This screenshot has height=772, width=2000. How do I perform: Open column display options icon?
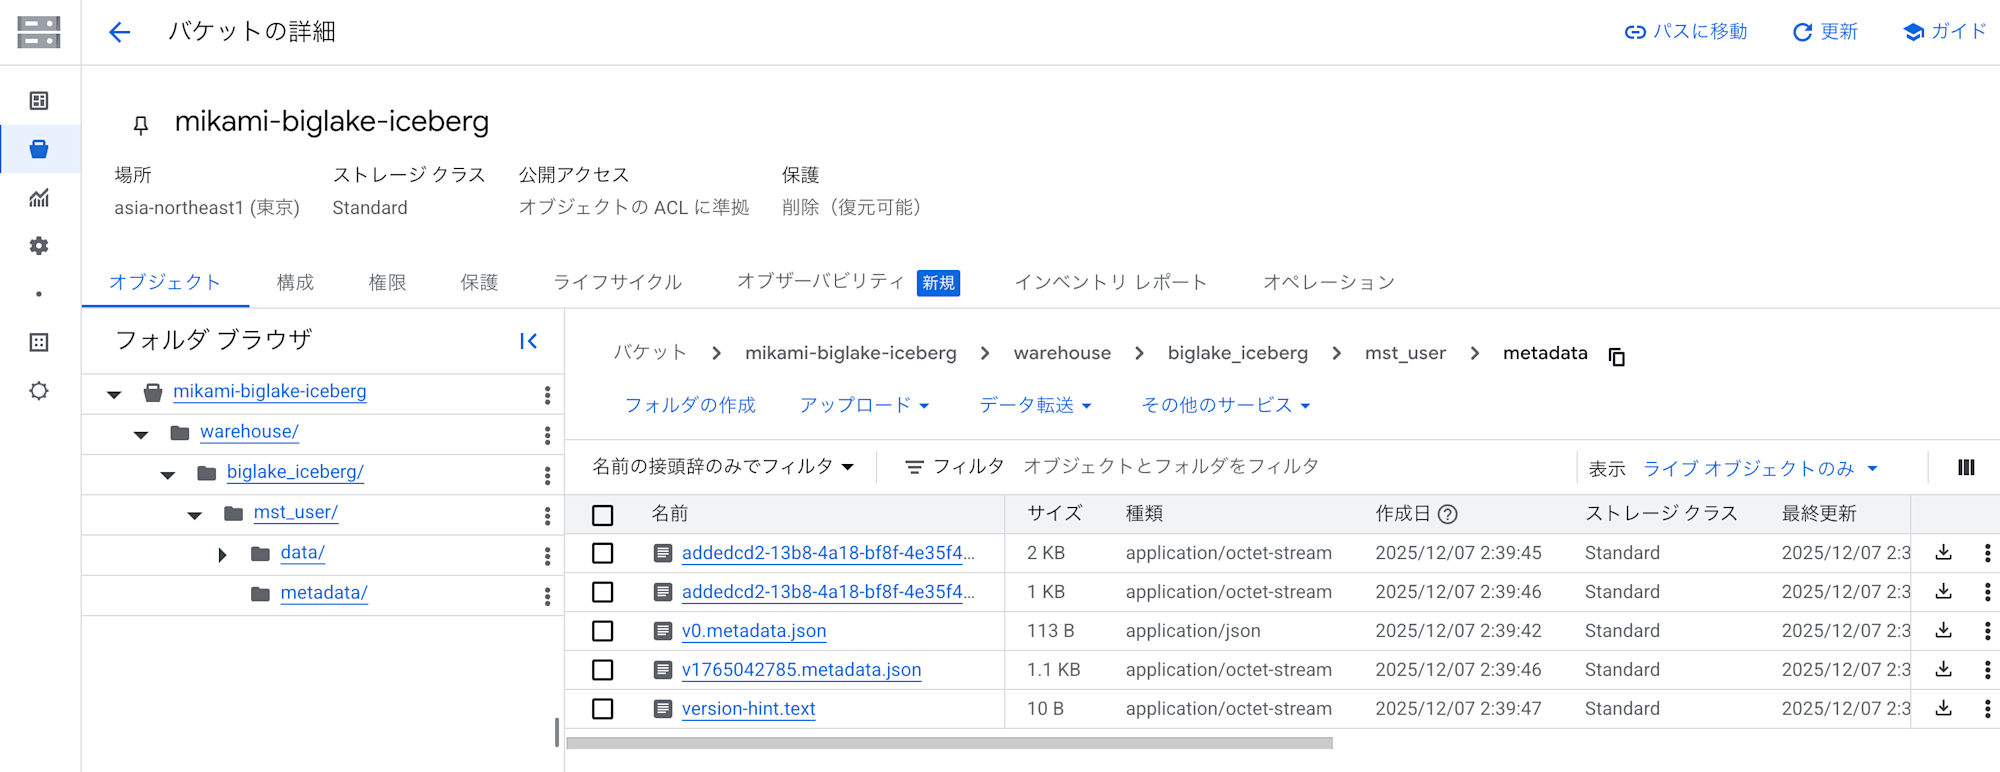[x=1966, y=467]
